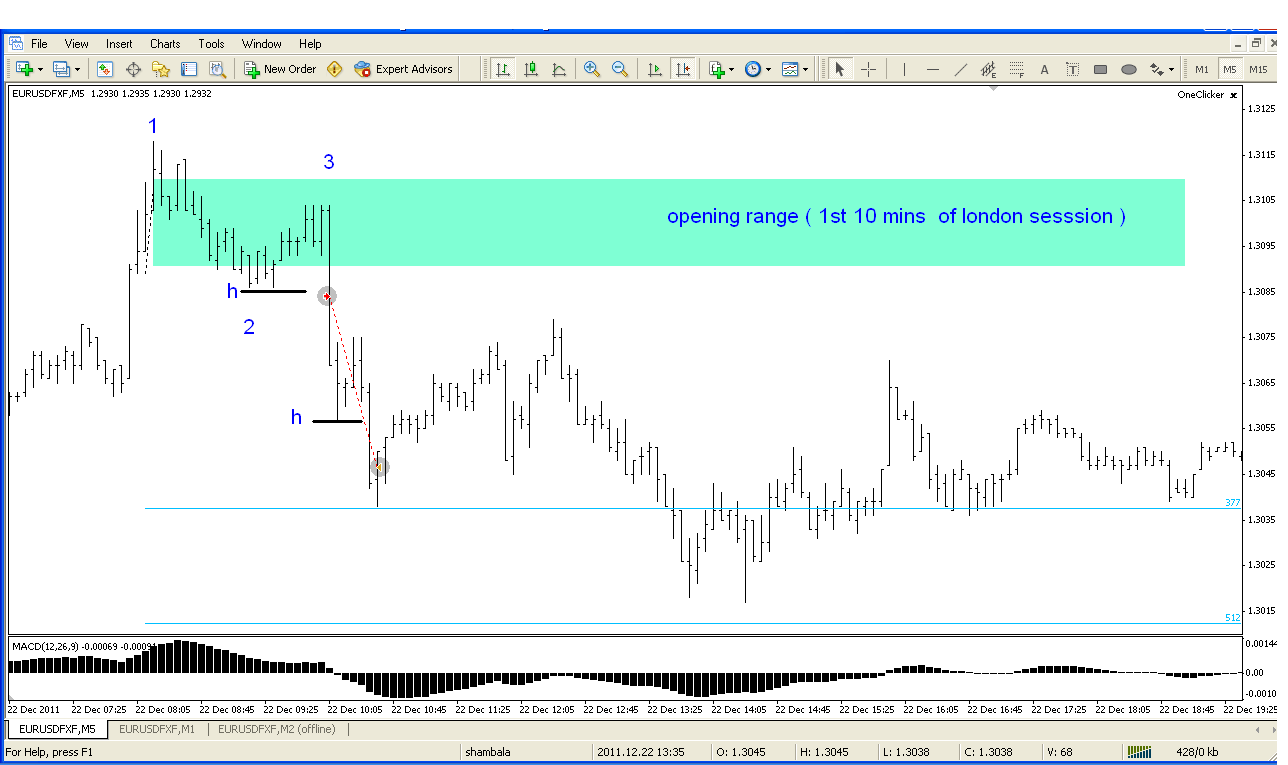Click the OneClicker expert label
This screenshot has width=1288, height=765.
pyautogui.click(x=1200, y=94)
